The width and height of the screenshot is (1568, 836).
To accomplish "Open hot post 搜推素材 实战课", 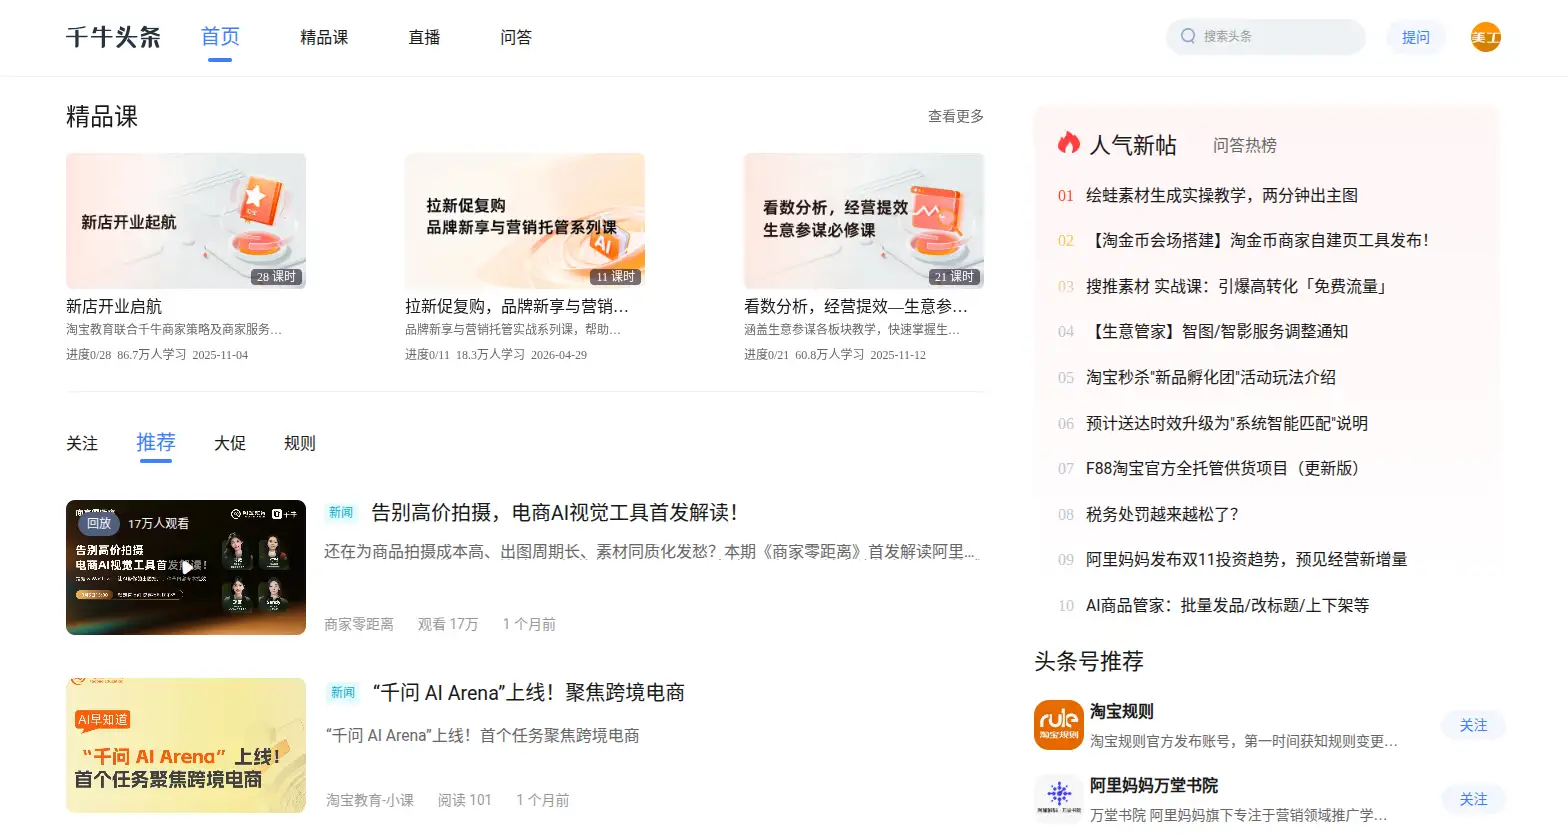I will click(x=1238, y=286).
